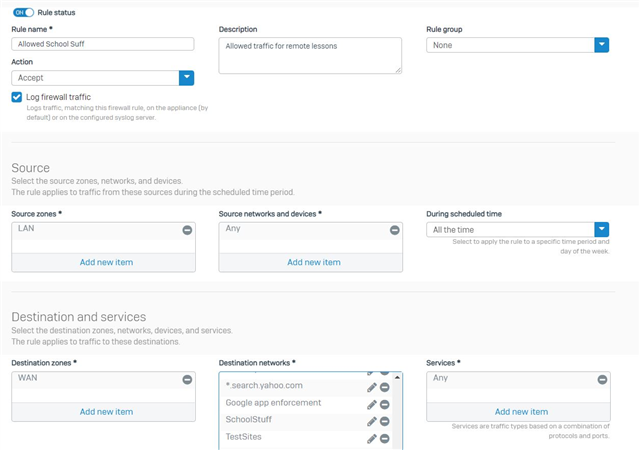640x450 pixels.
Task: Open During scheduled time dropdown
Action: point(518,230)
